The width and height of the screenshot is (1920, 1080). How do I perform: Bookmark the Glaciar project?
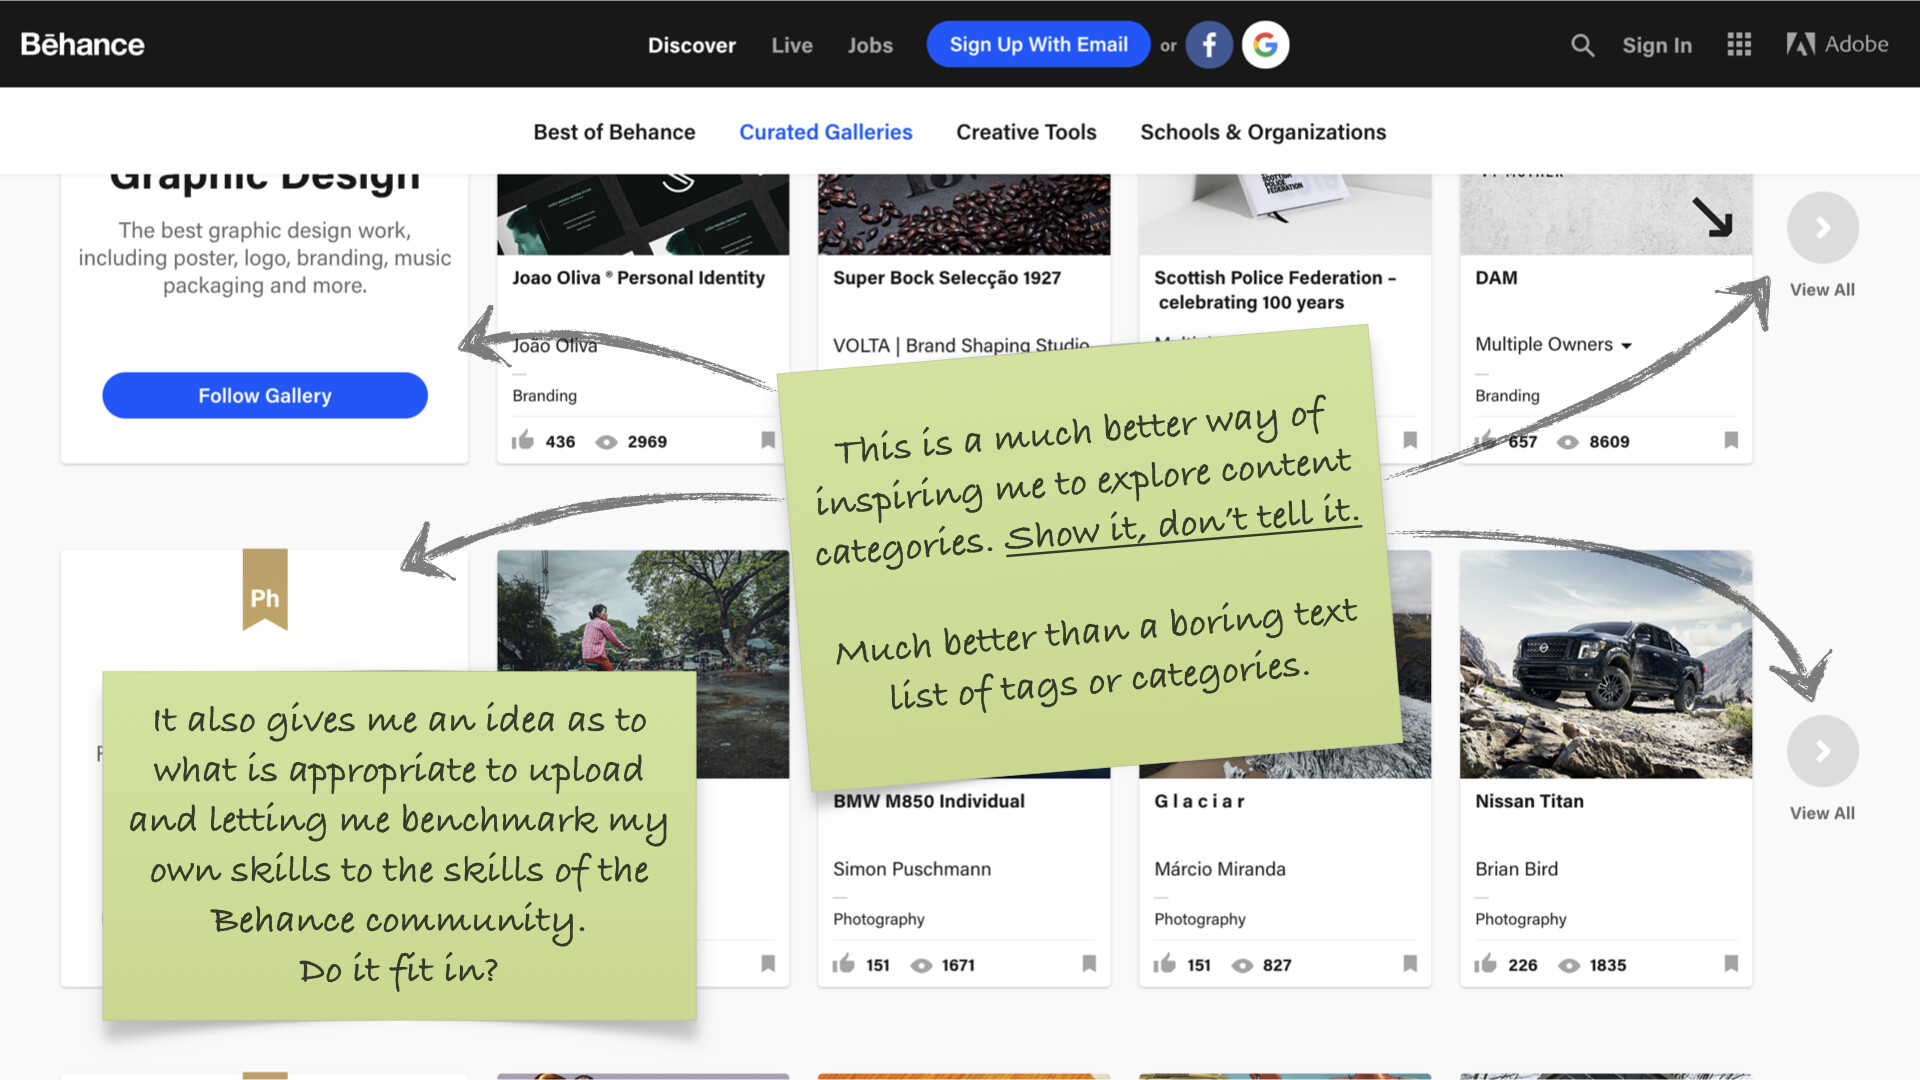[x=1410, y=964]
